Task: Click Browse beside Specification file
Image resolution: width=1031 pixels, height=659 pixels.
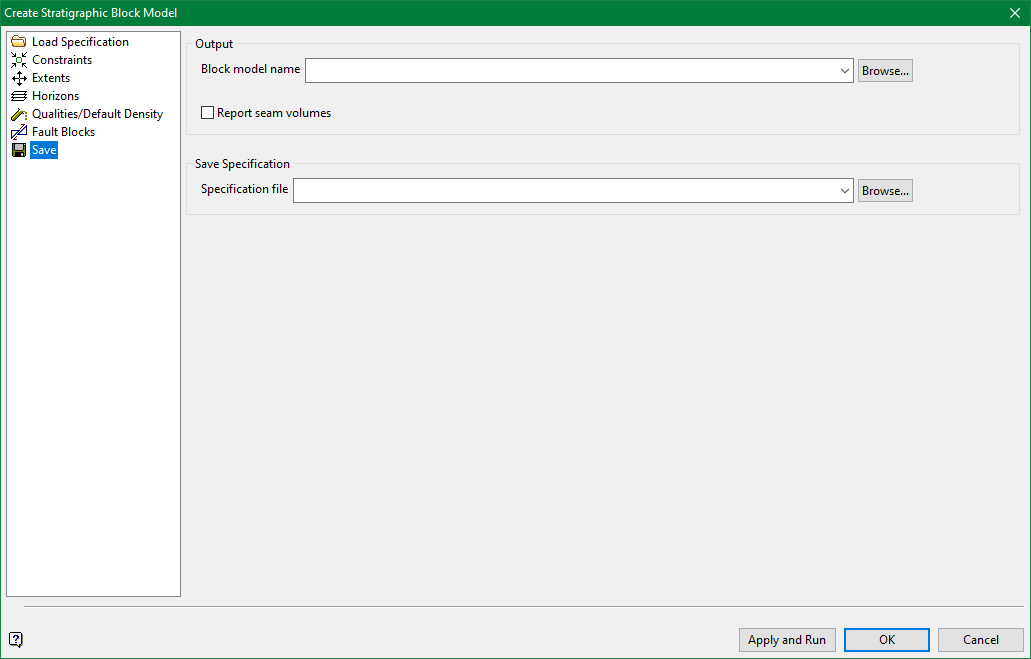Action: [885, 190]
